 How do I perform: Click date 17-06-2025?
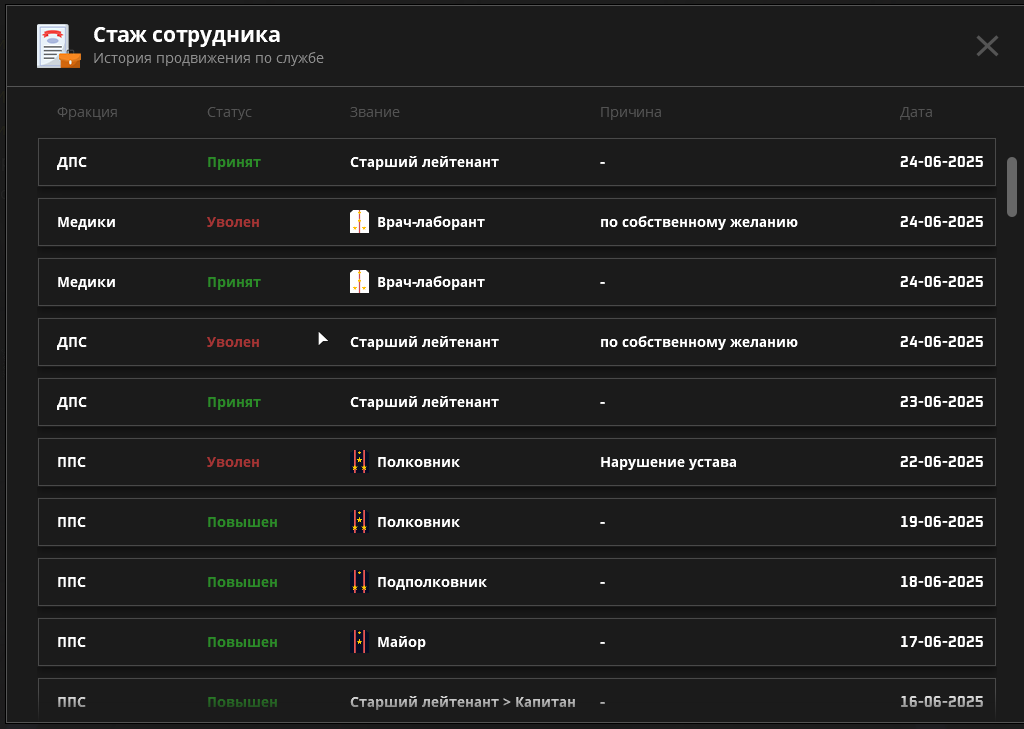point(941,642)
